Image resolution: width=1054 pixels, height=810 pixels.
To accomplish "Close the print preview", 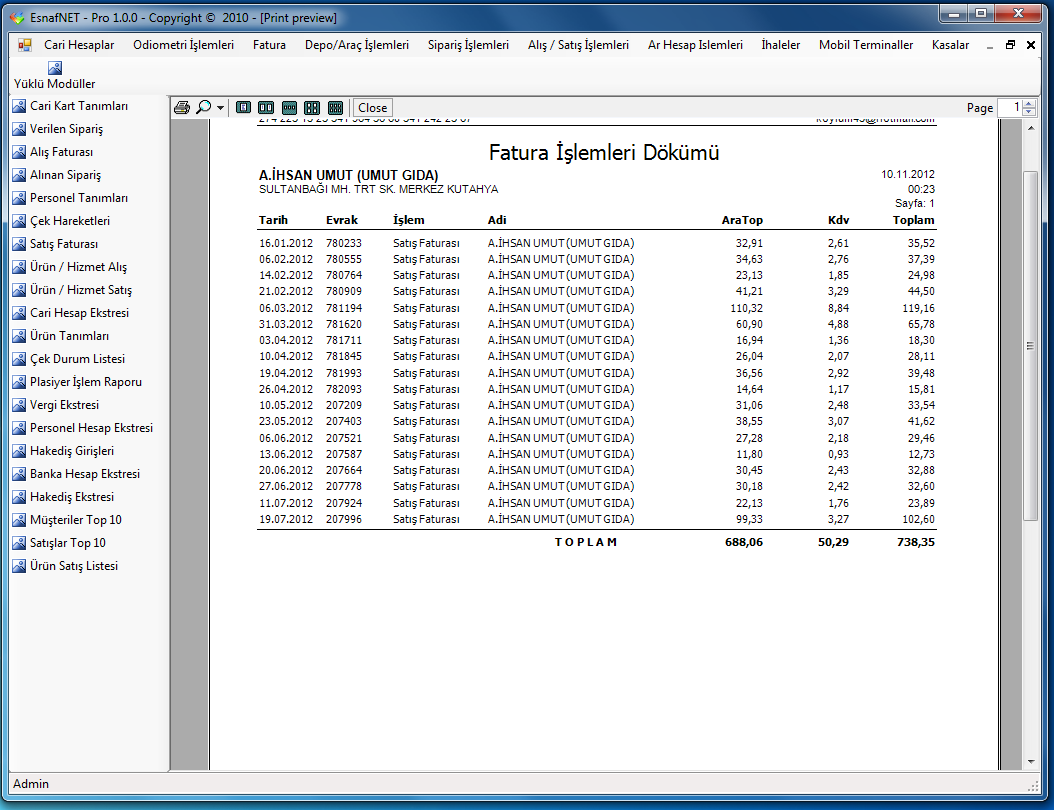I will (x=372, y=108).
